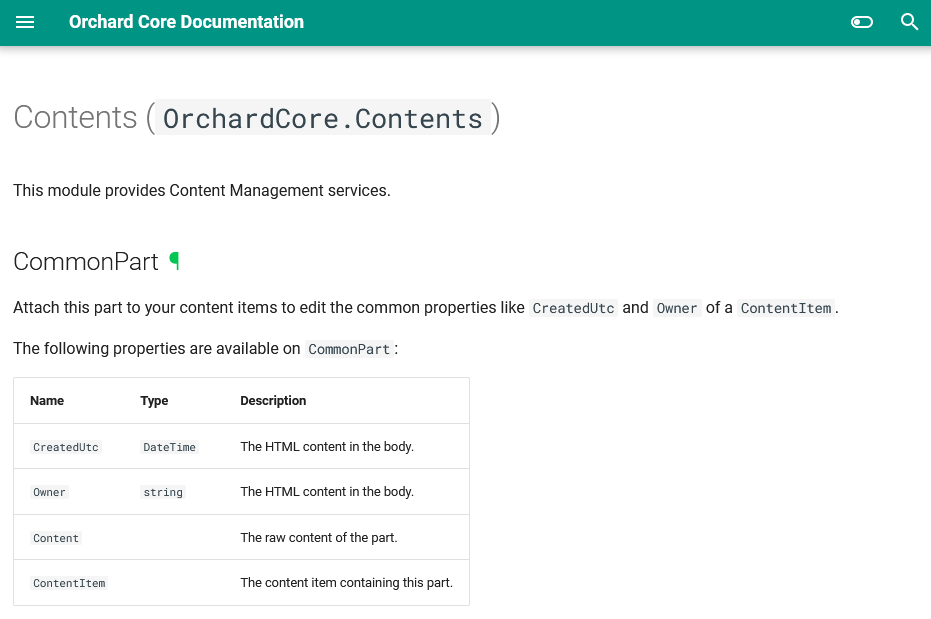Click the CommonPart inline code before the table
Image resolution: width=931 pixels, height=619 pixels.
coord(349,349)
